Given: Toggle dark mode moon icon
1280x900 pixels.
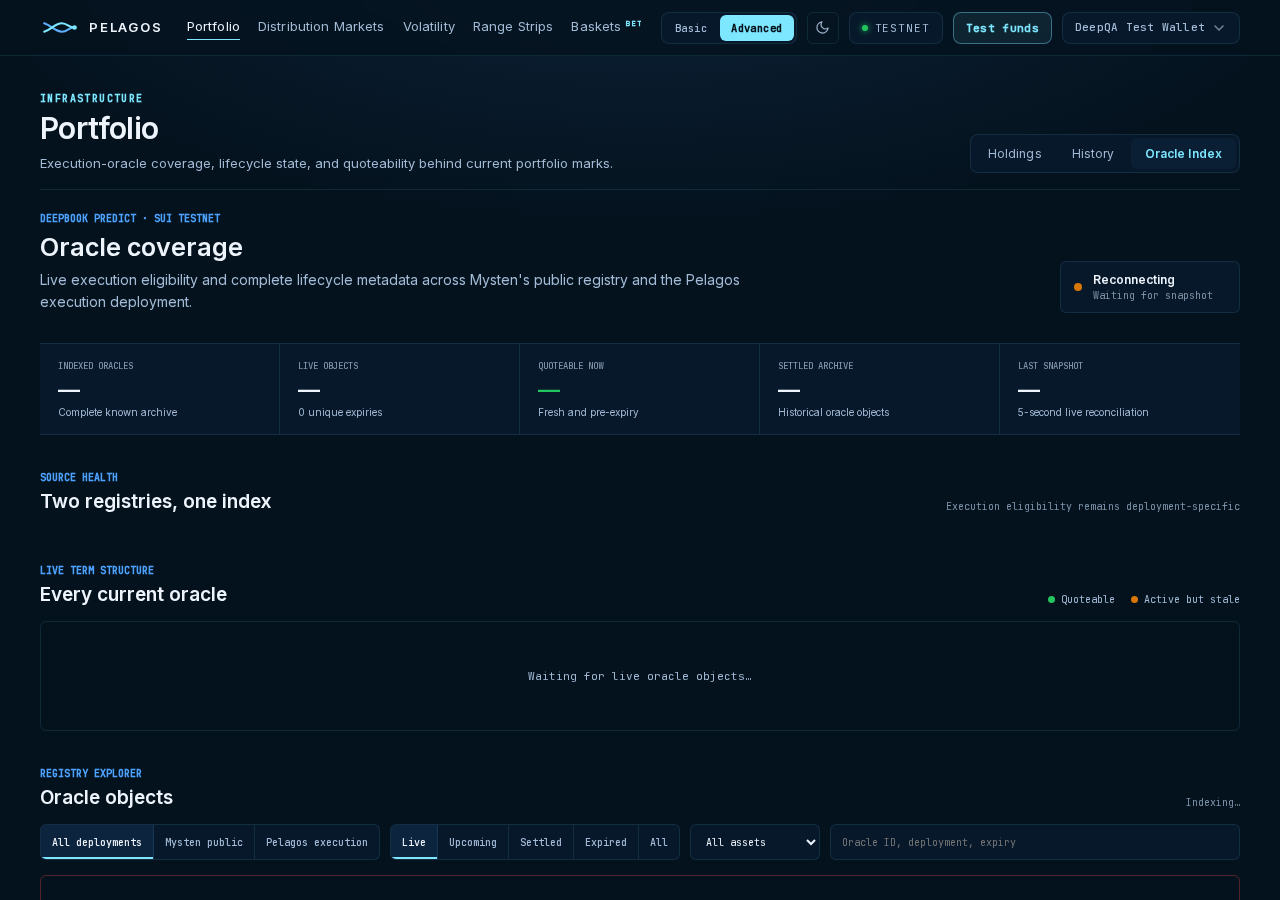Looking at the screenshot, I should coord(823,28).
